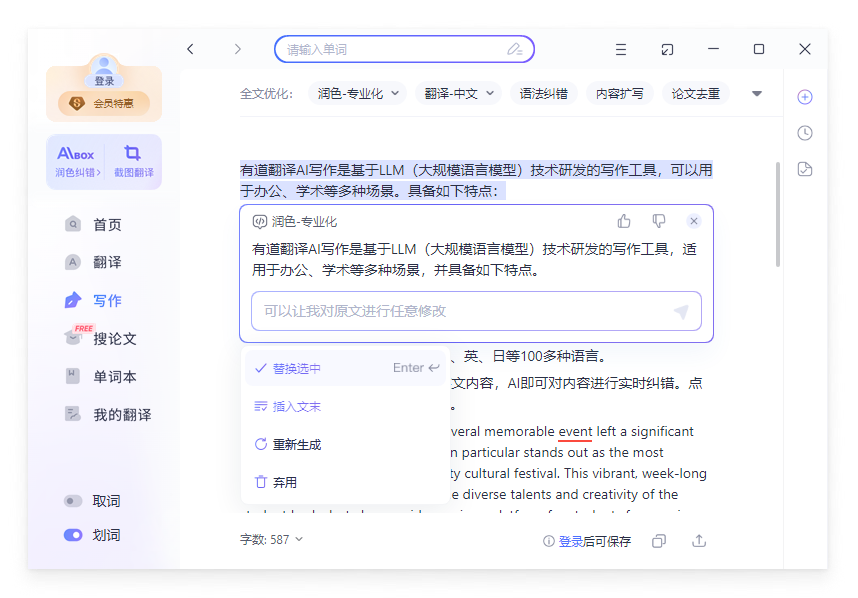
Task: Open history clock icon in right sidebar
Action: coord(805,133)
